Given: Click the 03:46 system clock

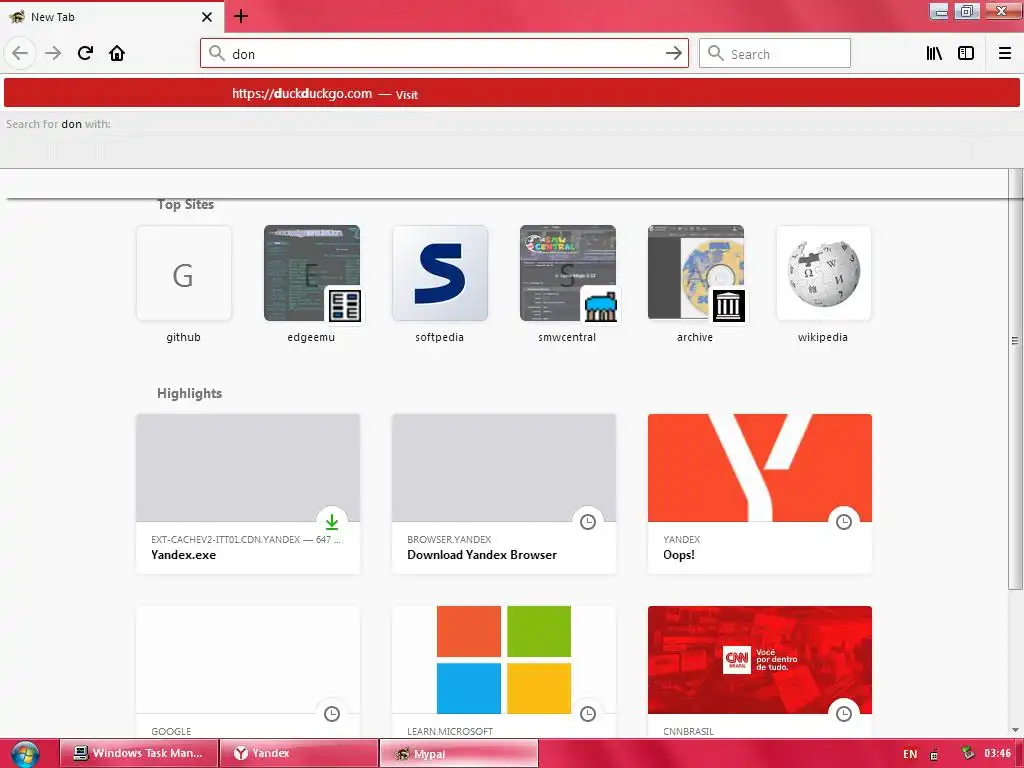Looking at the screenshot, I should (x=997, y=753).
